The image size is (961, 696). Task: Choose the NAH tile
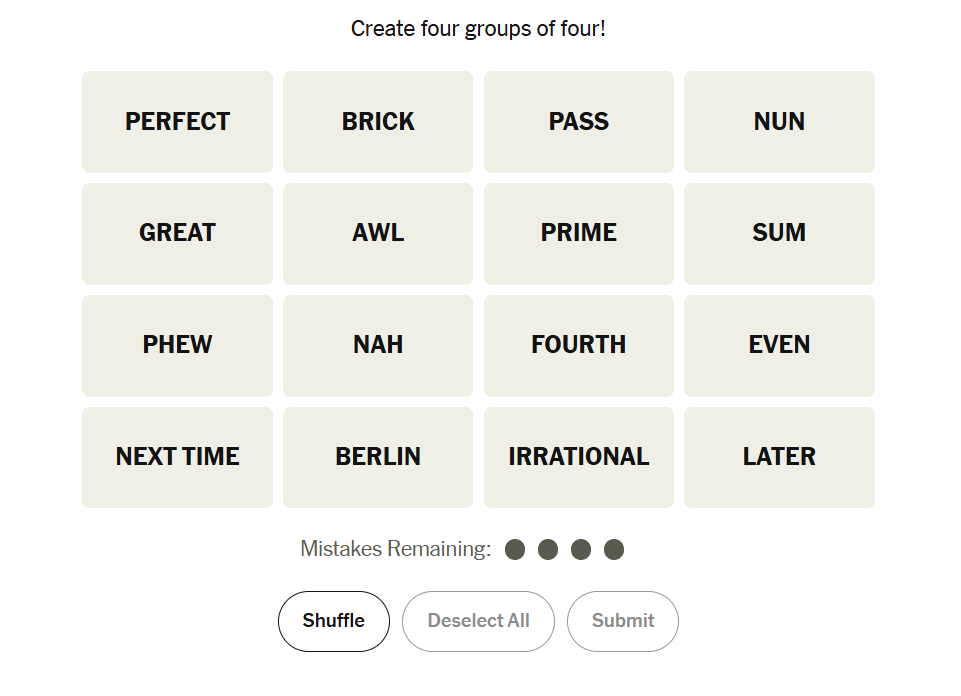(378, 345)
